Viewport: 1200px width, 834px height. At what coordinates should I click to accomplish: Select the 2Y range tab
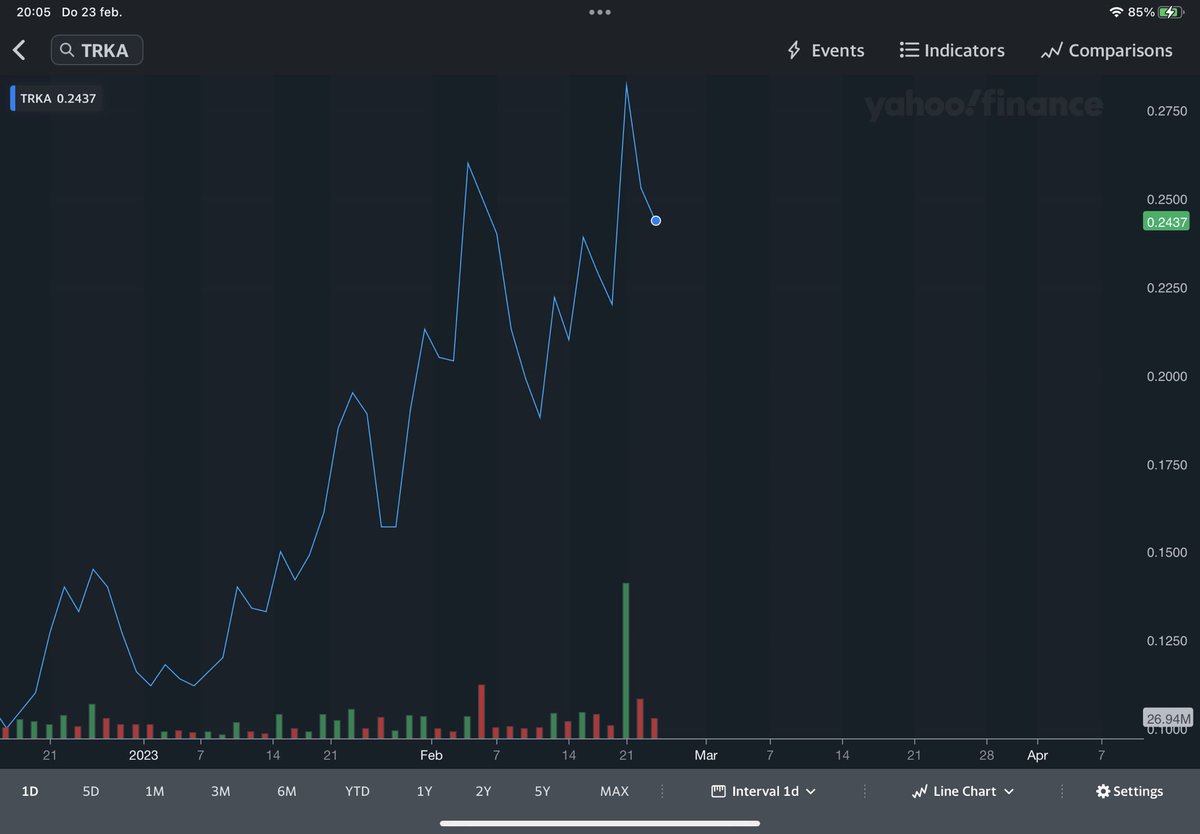click(x=483, y=791)
